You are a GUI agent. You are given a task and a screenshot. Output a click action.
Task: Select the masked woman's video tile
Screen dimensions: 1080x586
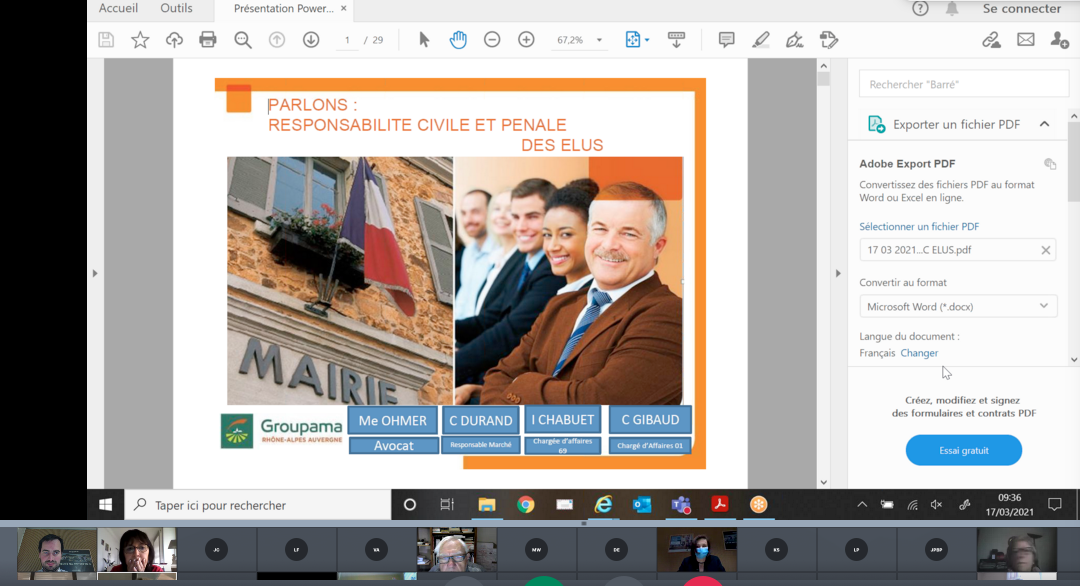pos(697,550)
